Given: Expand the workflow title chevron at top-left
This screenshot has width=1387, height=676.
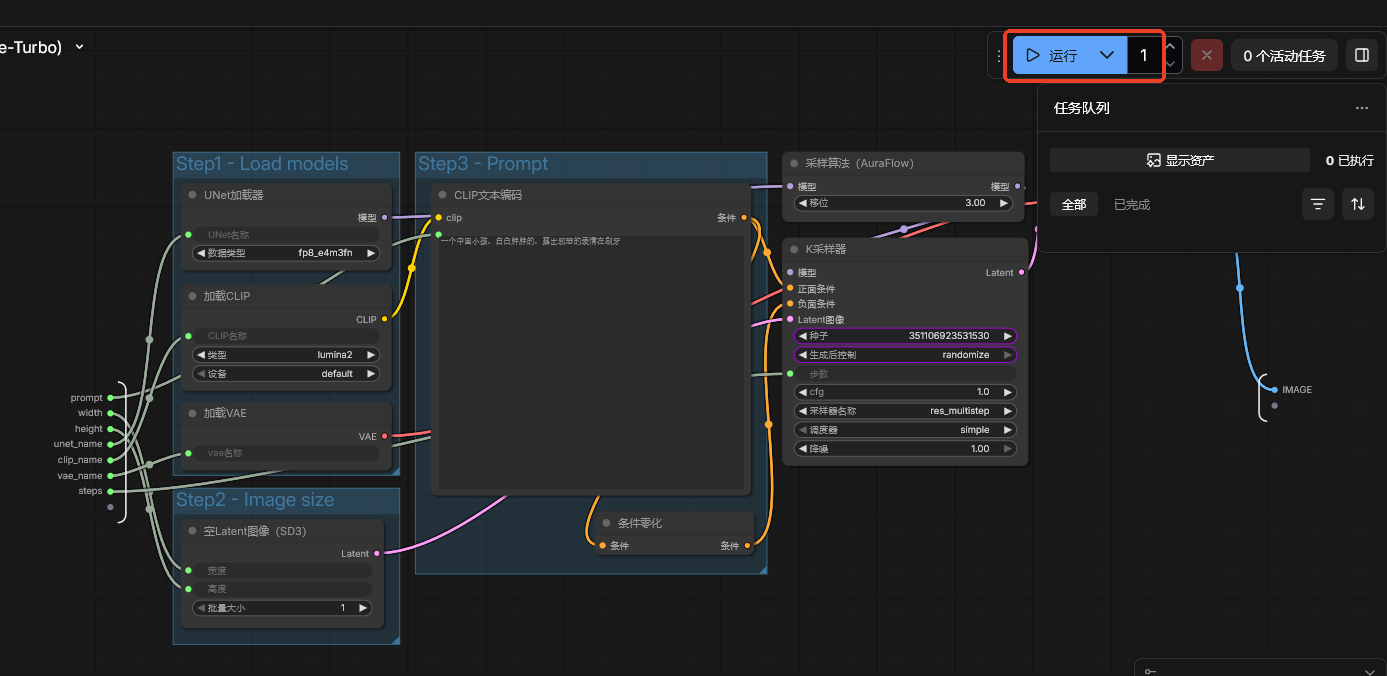Looking at the screenshot, I should click(80, 46).
